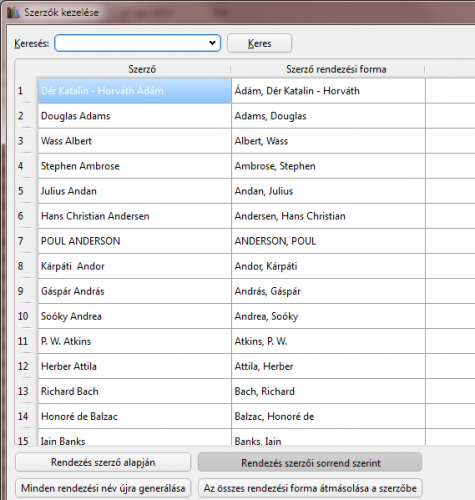Screen dimensions: 475x500
Task: Click Az összes rendezési forma átmásolása button
Action: (x=310, y=488)
